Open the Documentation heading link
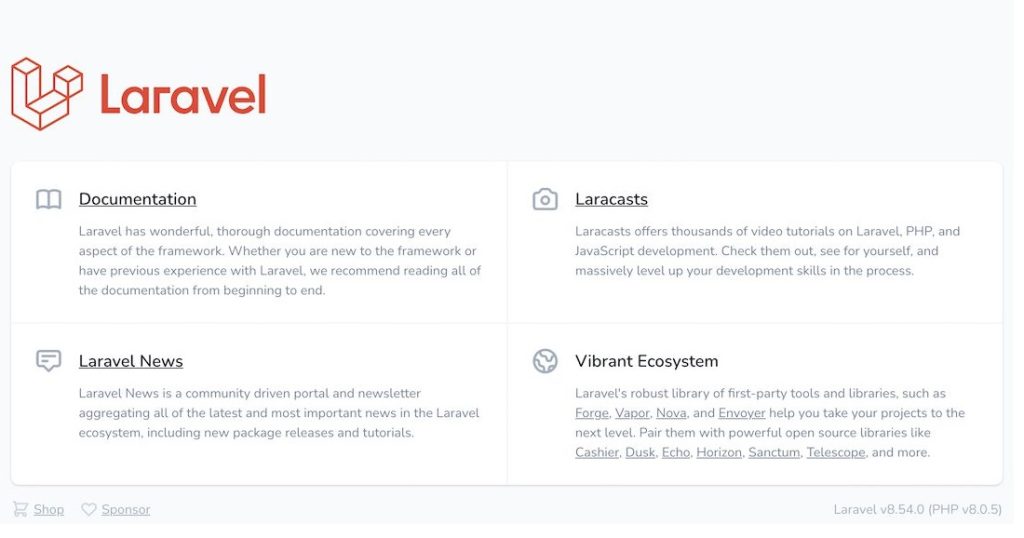The height and width of the screenshot is (538, 1024). (x=137, y=199)
